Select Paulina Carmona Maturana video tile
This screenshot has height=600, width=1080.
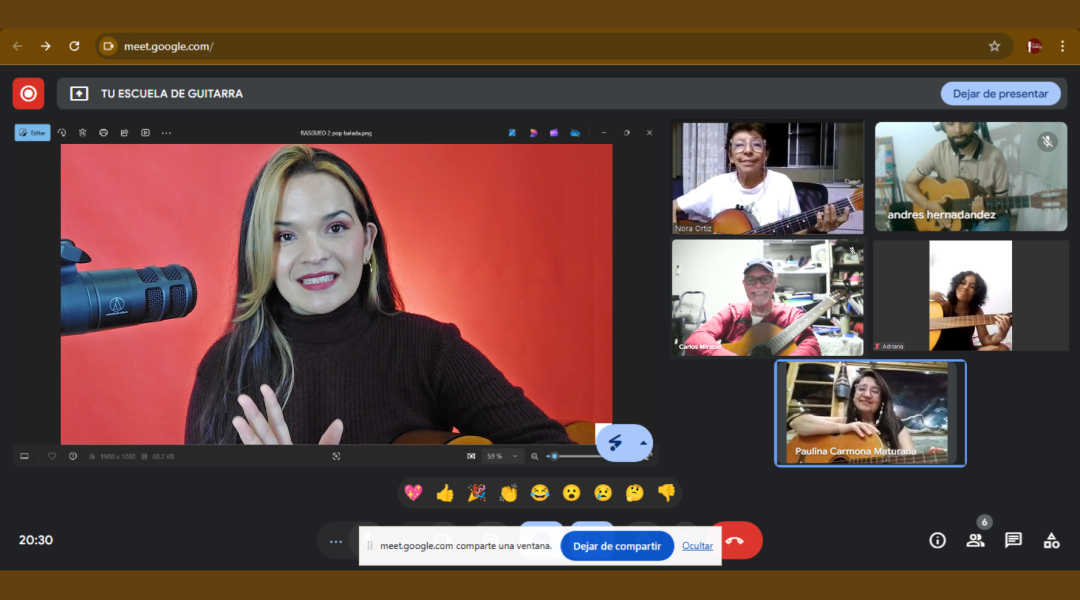[x=871, y=413]
